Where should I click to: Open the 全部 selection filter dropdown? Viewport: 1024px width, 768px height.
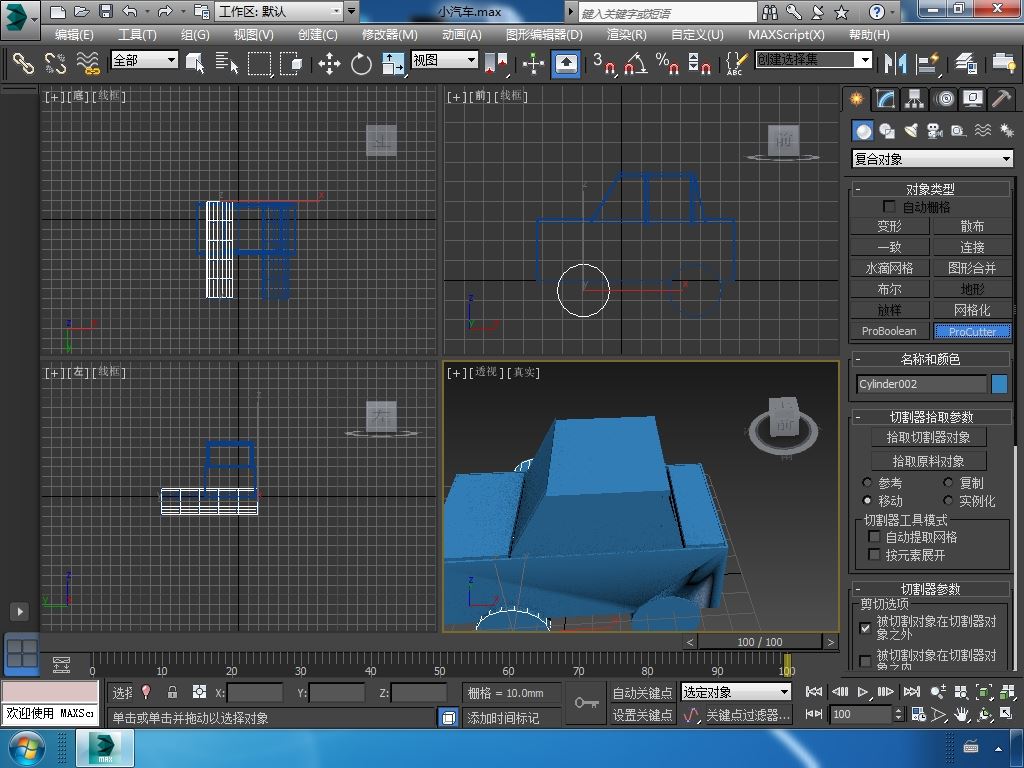(x=144, y=60)
